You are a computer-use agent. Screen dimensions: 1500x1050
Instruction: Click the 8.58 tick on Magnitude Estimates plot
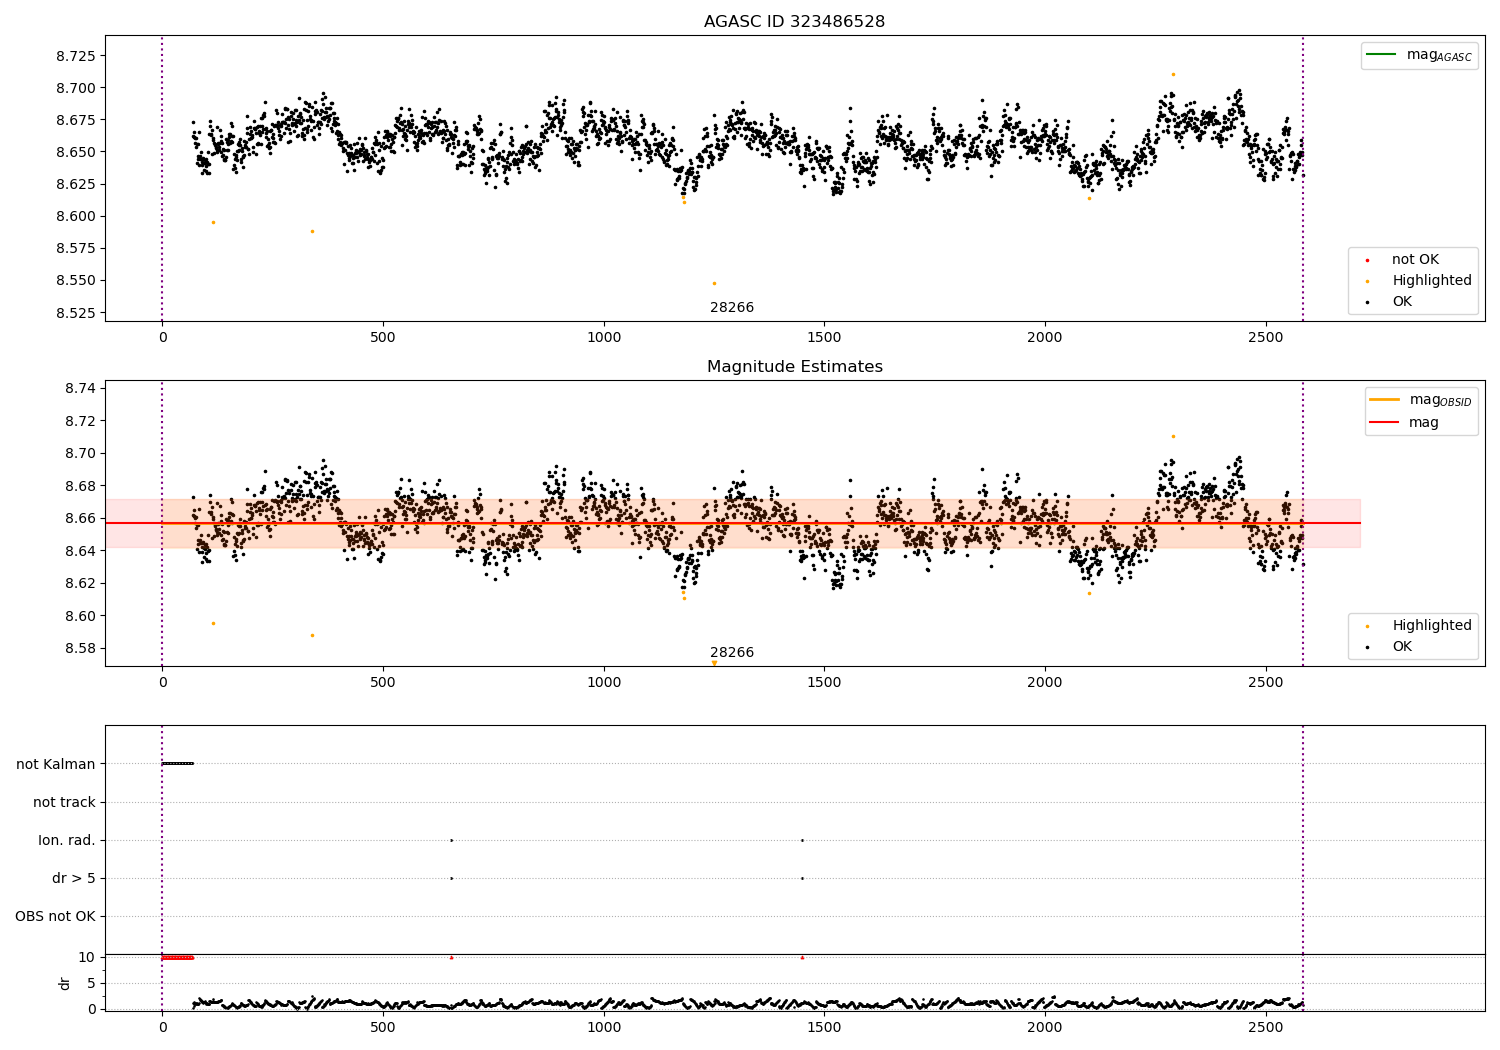pos(80,648)
